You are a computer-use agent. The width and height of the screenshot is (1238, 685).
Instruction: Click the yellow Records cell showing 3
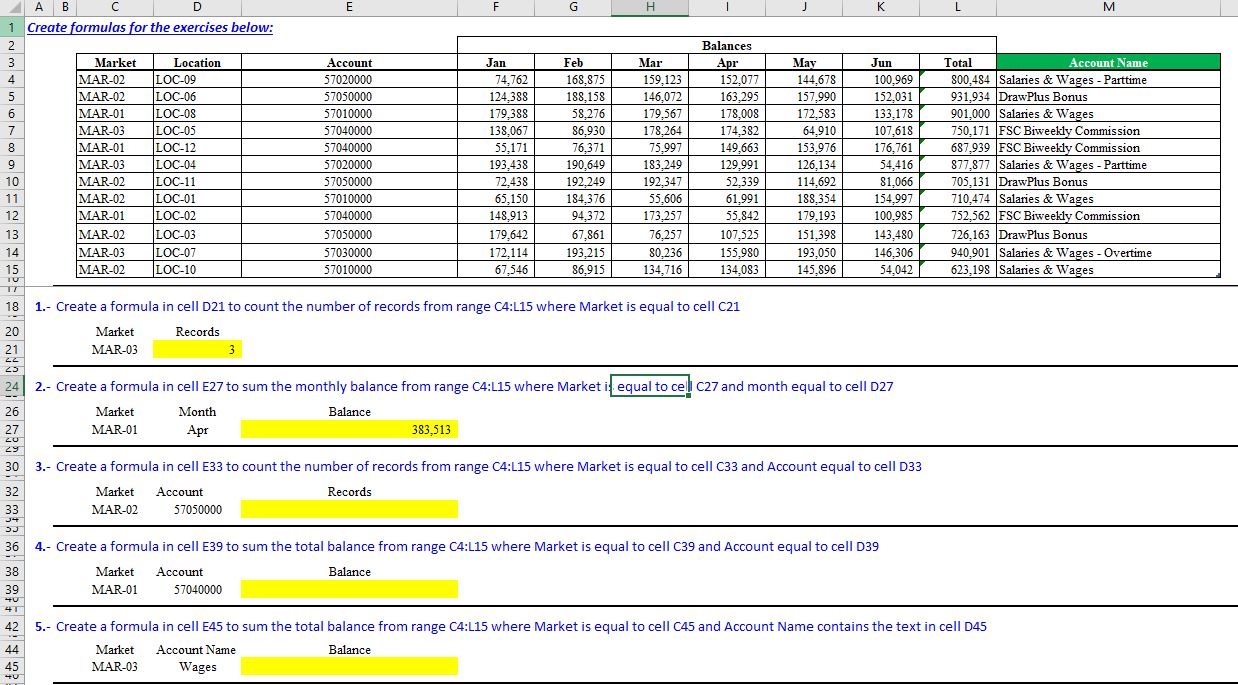tap(197, 348)
